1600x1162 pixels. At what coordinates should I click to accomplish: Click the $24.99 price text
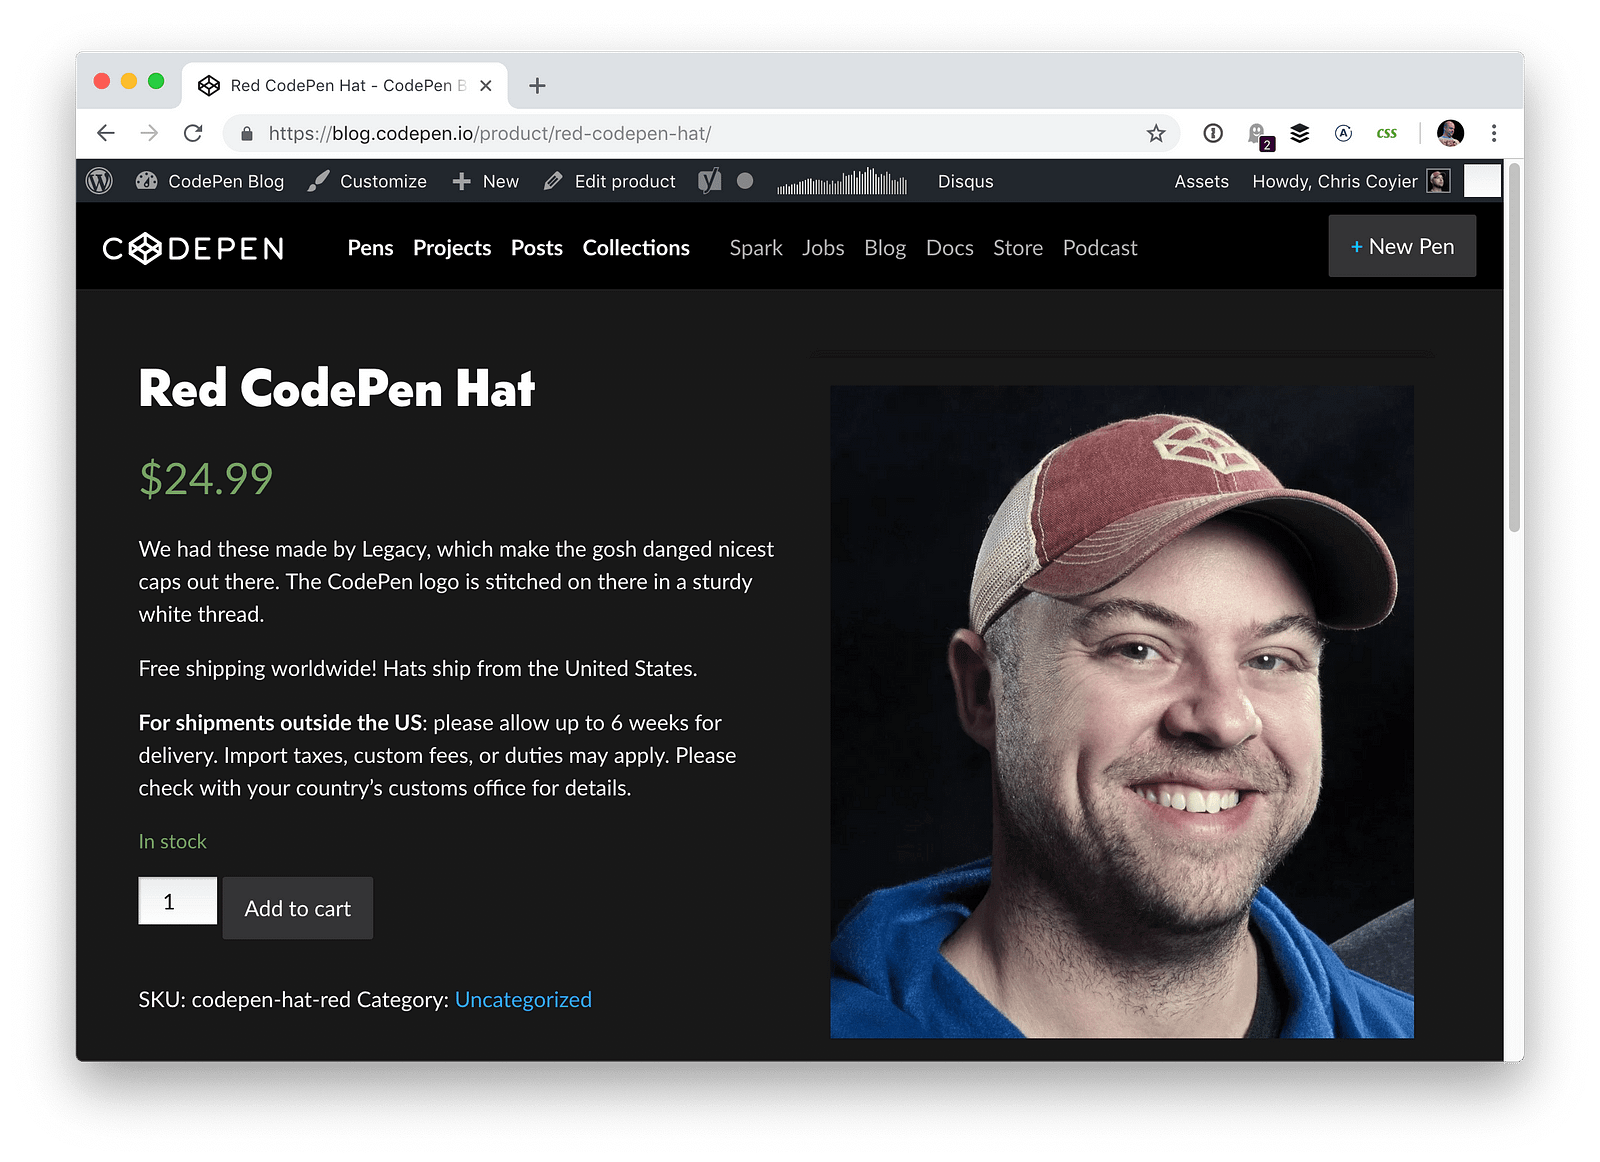pos(206,478)
